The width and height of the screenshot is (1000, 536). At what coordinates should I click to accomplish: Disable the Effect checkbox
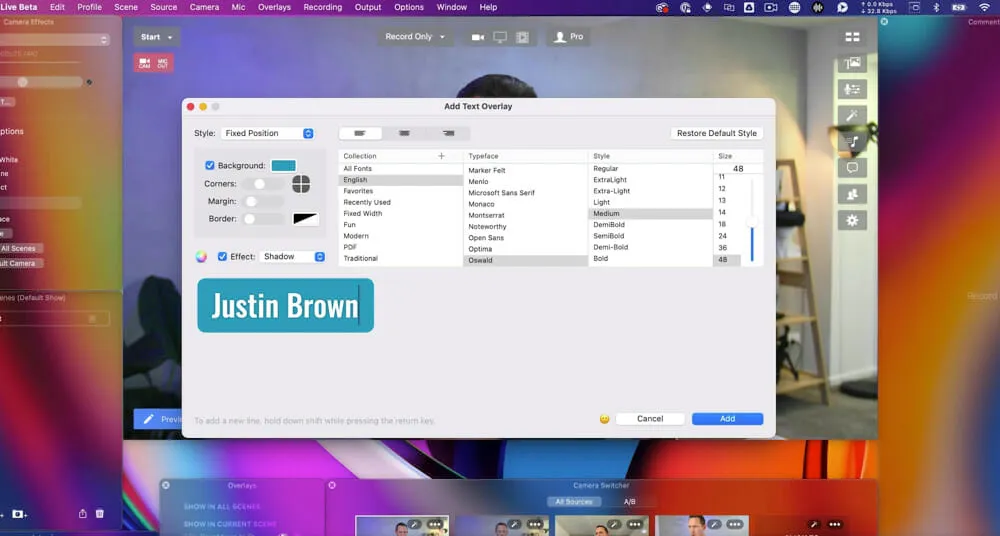tap(223, 257)
